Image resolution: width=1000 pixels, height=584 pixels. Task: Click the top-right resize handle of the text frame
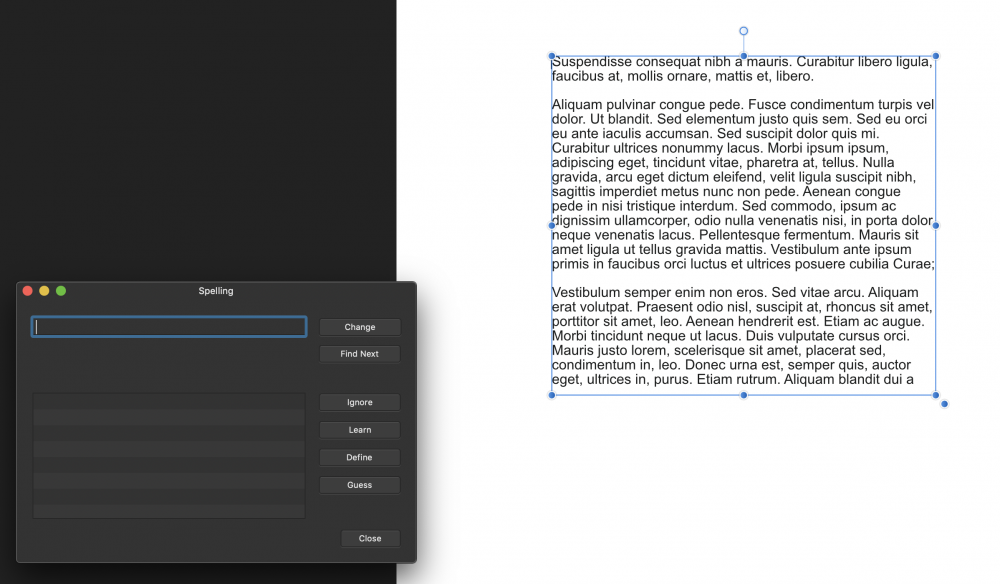(x=935, y=56)
